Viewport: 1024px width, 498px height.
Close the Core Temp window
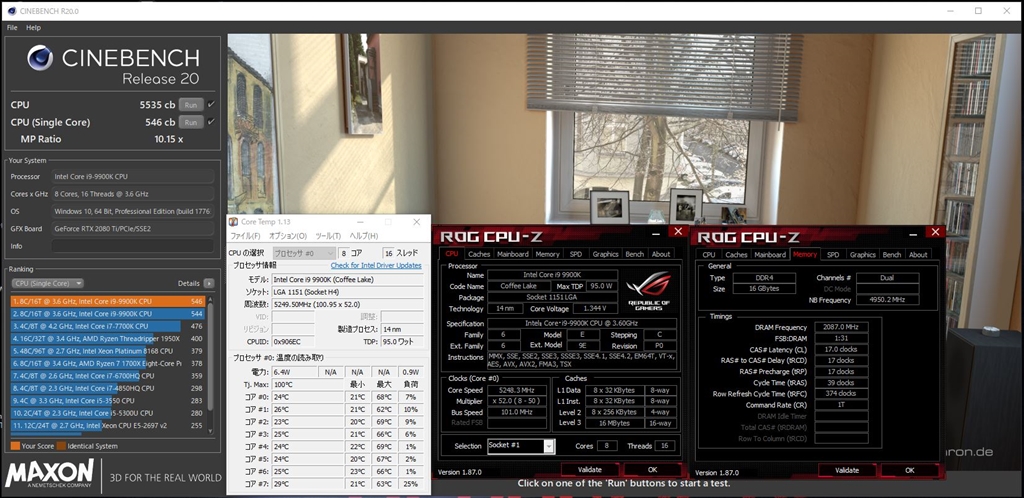[417, 222]
